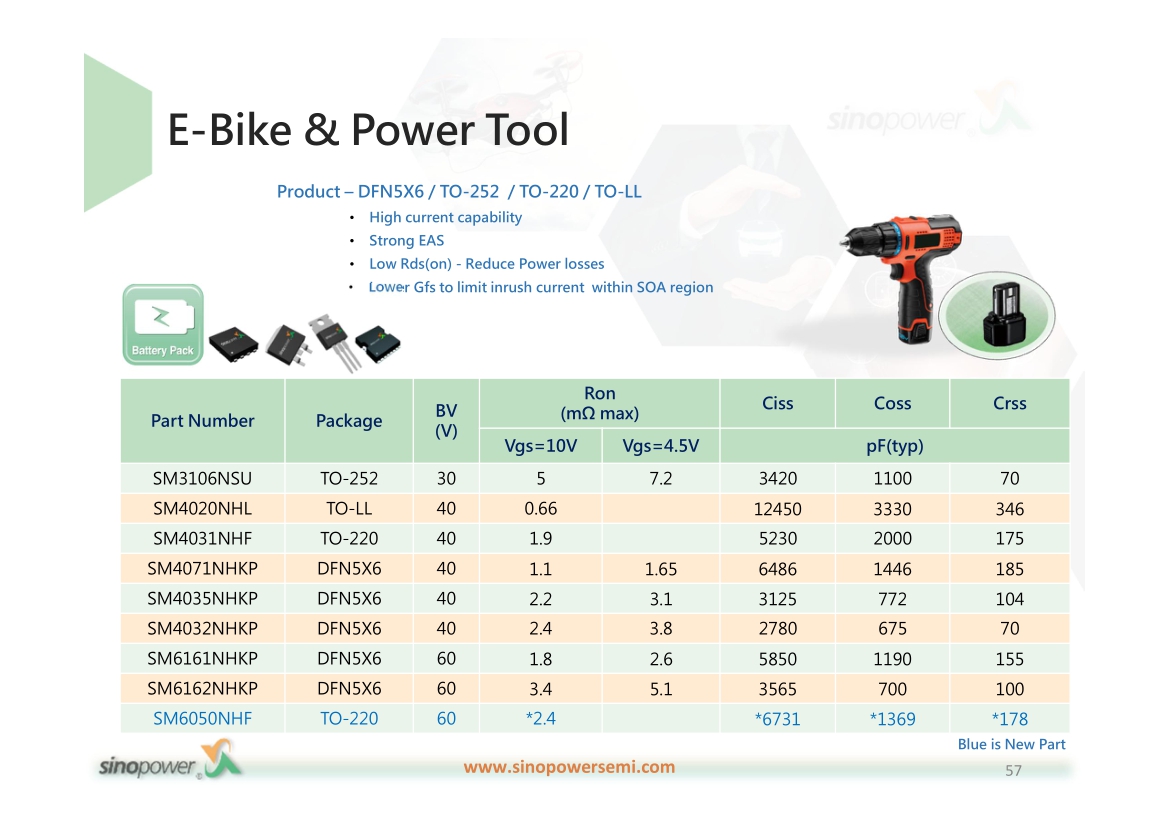Click part number SM4031NHF

(202, 538)
